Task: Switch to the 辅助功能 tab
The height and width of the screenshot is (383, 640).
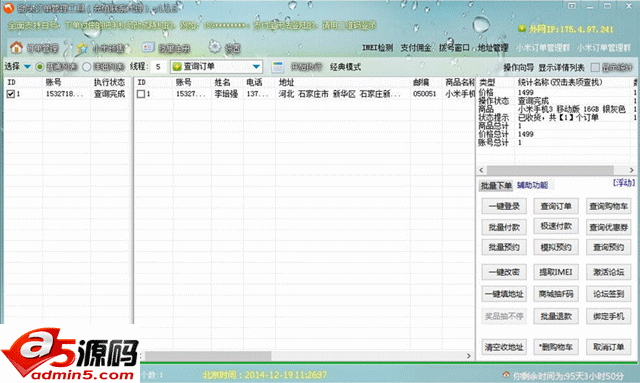Action: coord(532,185)
